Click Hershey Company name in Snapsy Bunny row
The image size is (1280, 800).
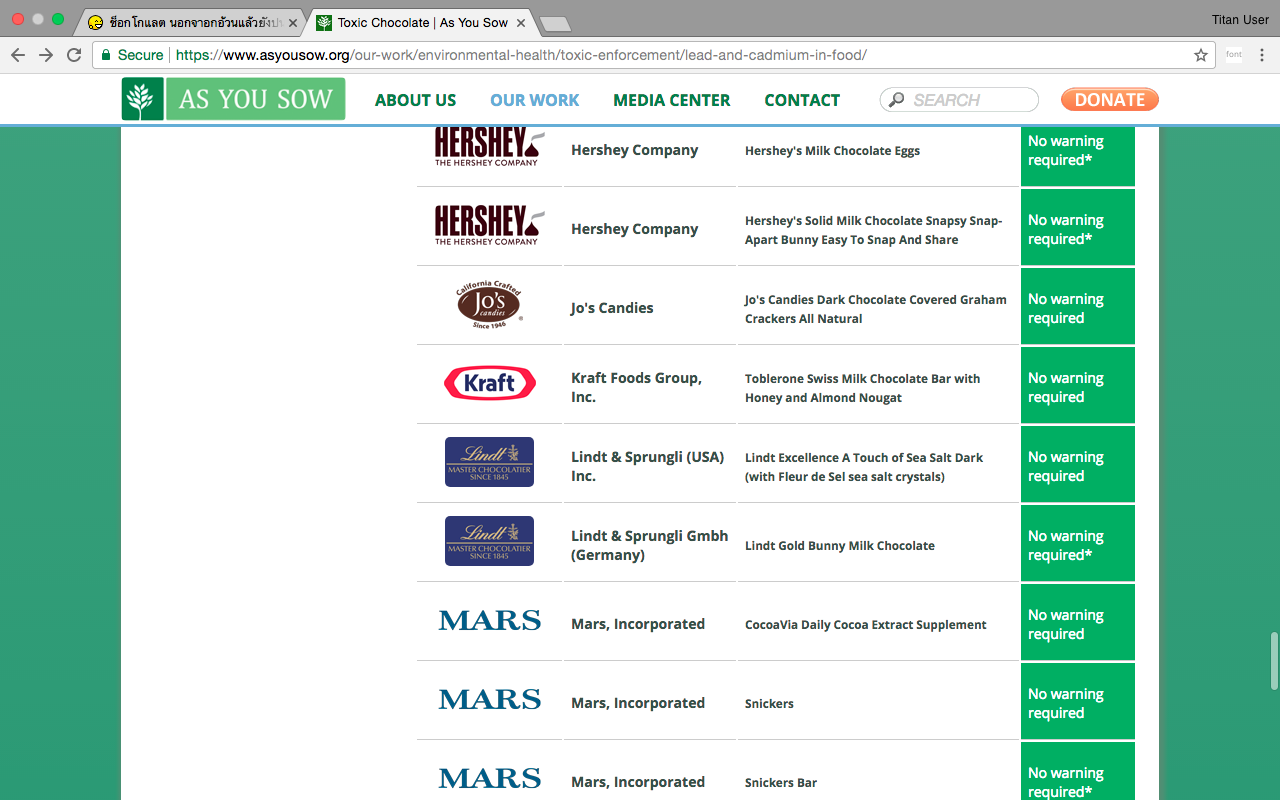[x=634, y=229]
